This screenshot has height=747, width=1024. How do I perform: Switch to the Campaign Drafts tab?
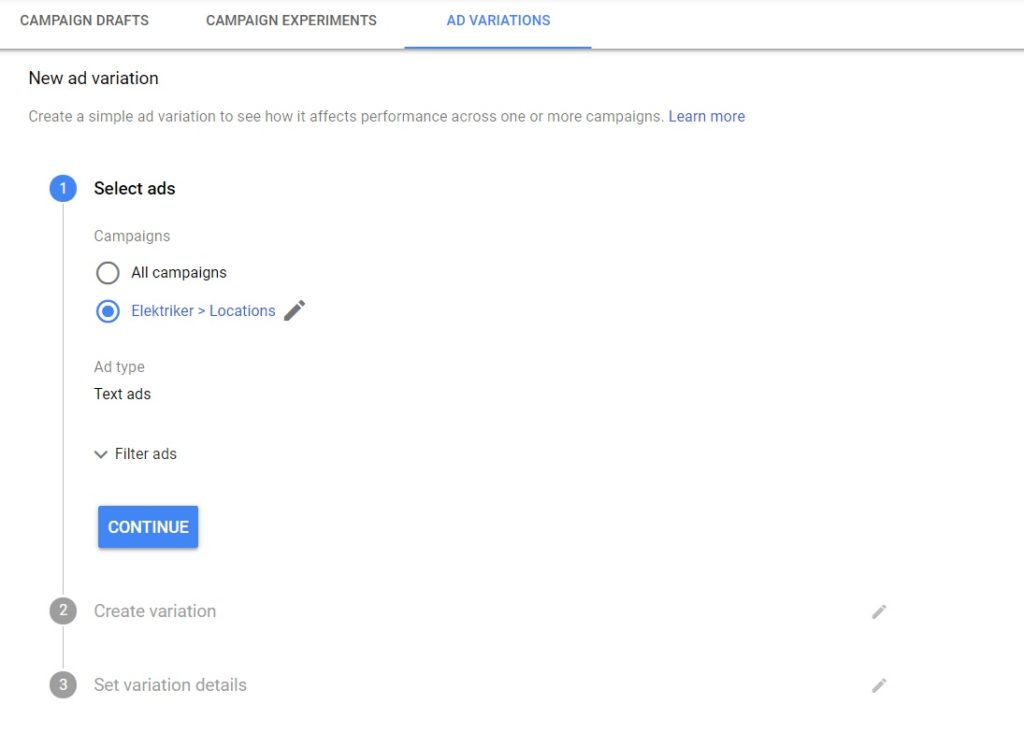pos(84,20)
